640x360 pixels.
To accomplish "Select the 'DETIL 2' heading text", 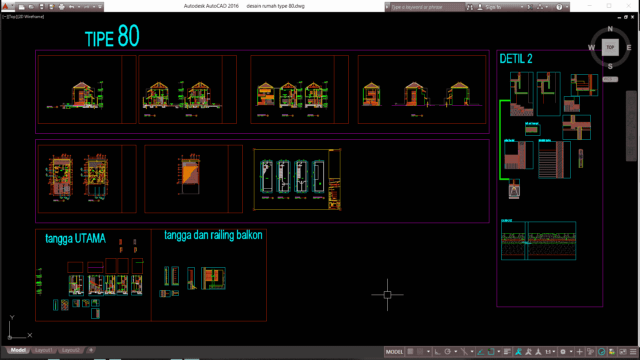I will 516,59.
